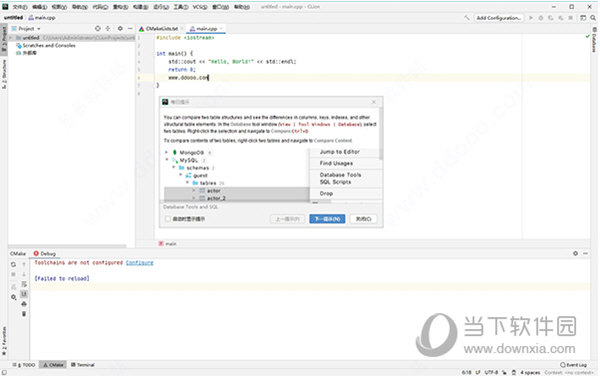Click the 4 spaces indent setting
The height and width of the screenshot is (378, 600).
coord(530,372)
